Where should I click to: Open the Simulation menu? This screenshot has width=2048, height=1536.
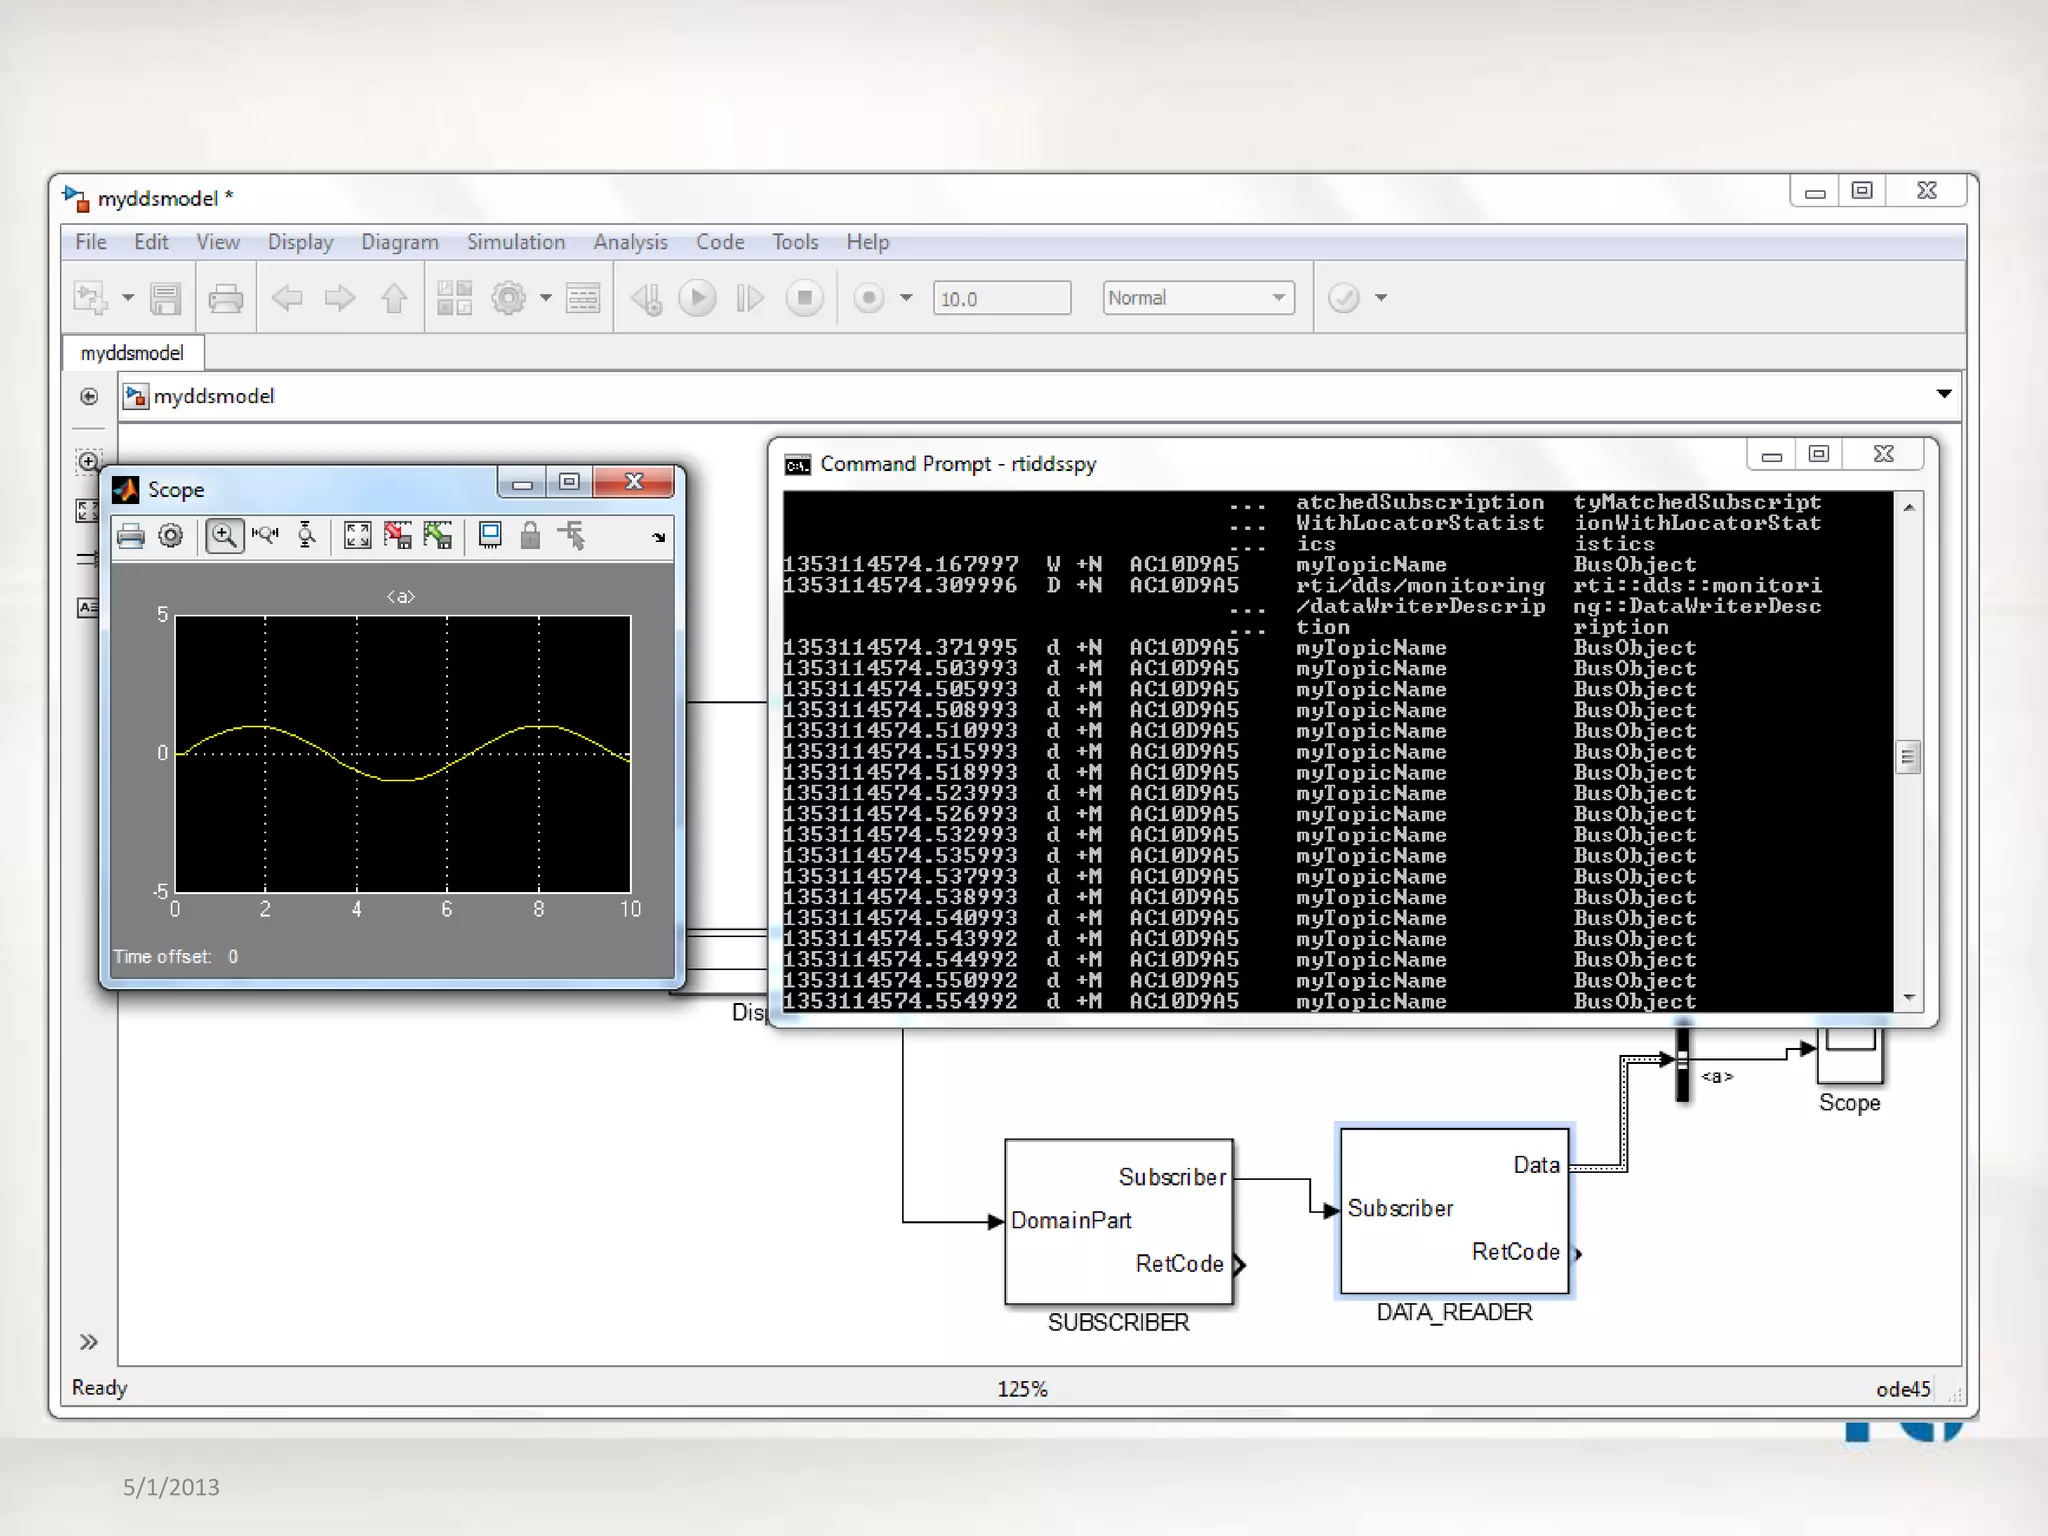click(515, 242)
